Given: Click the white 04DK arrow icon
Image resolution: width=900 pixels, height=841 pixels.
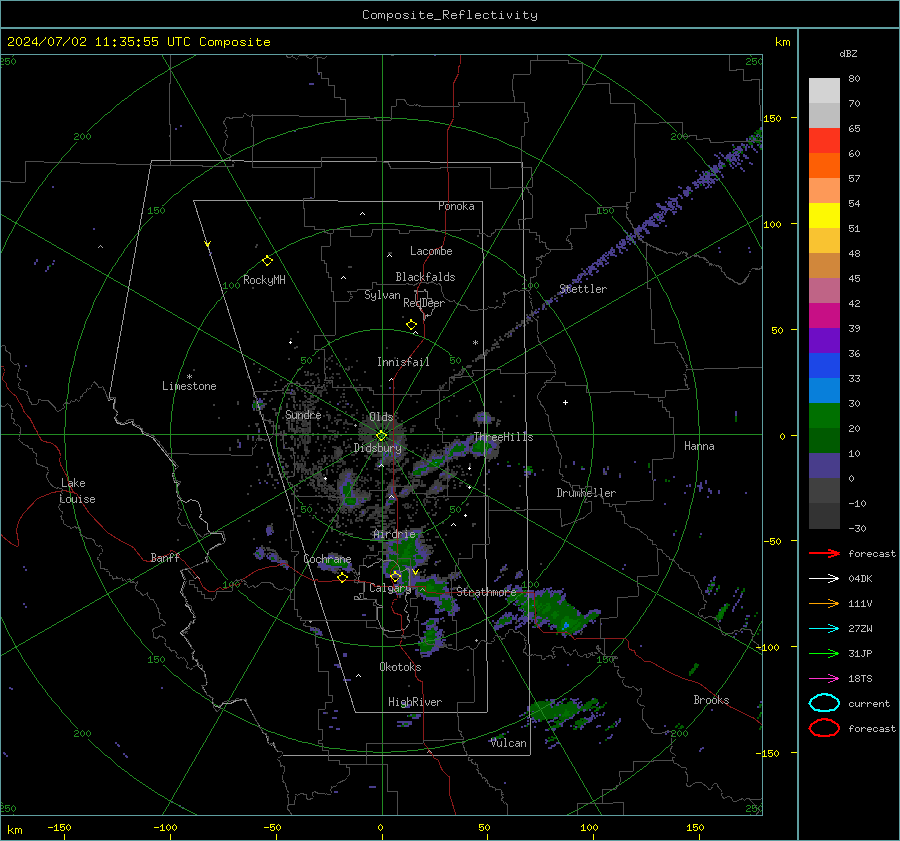Looking at the screenshot, I should [x=824, y=578].
